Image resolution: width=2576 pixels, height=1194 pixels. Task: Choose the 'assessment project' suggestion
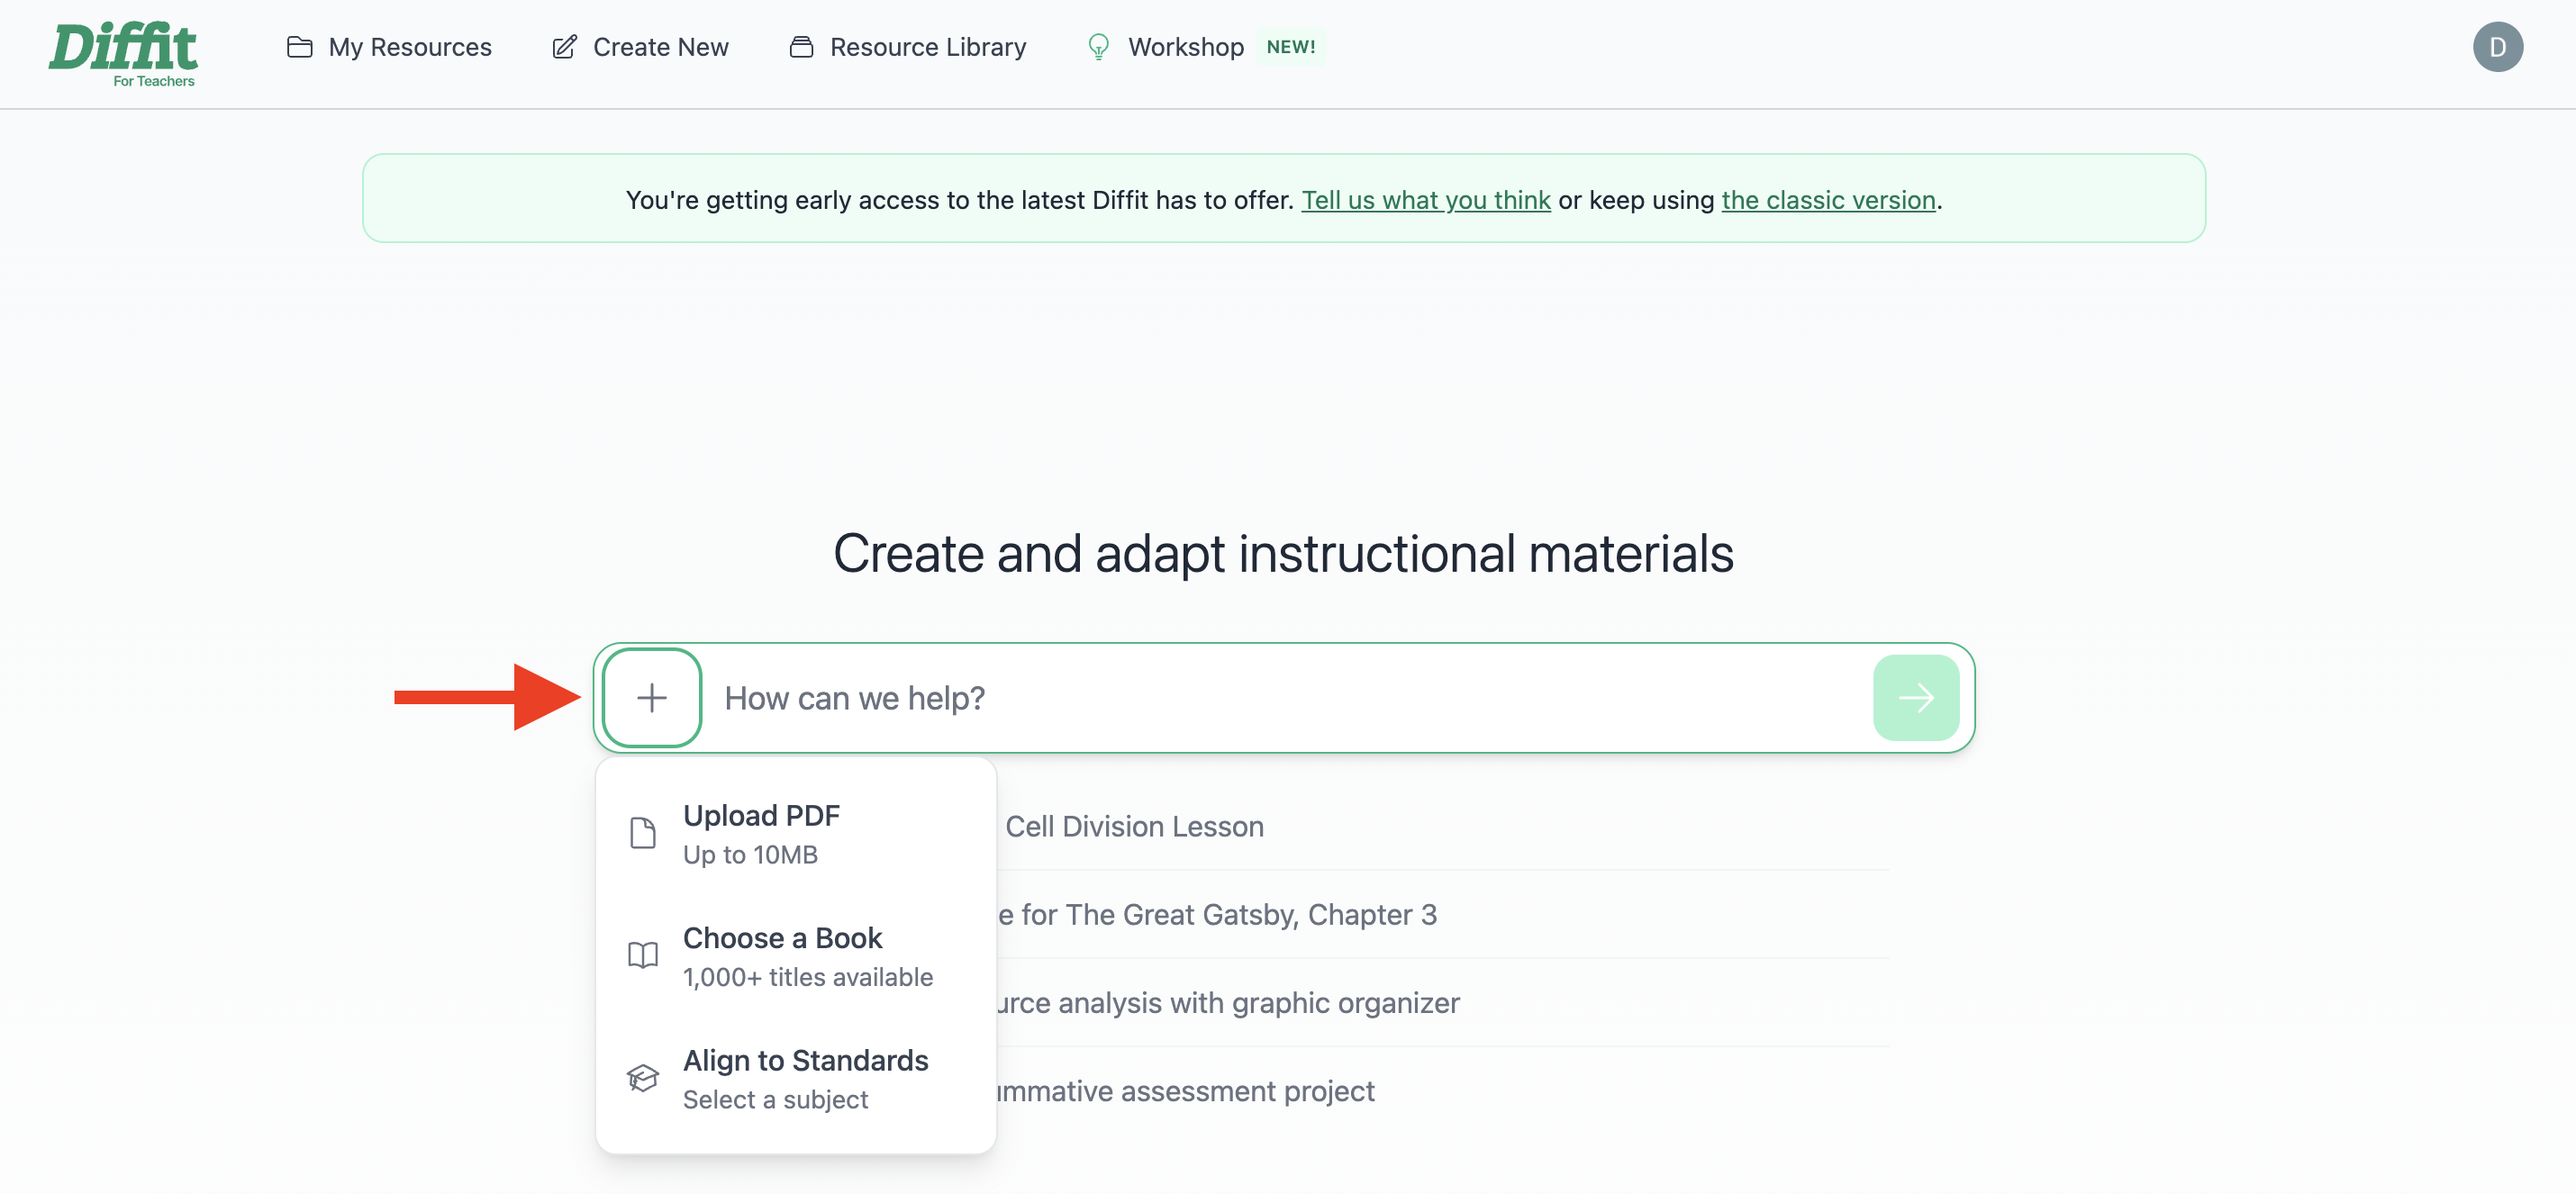pyautogui.click(x=1185, y=1090)
